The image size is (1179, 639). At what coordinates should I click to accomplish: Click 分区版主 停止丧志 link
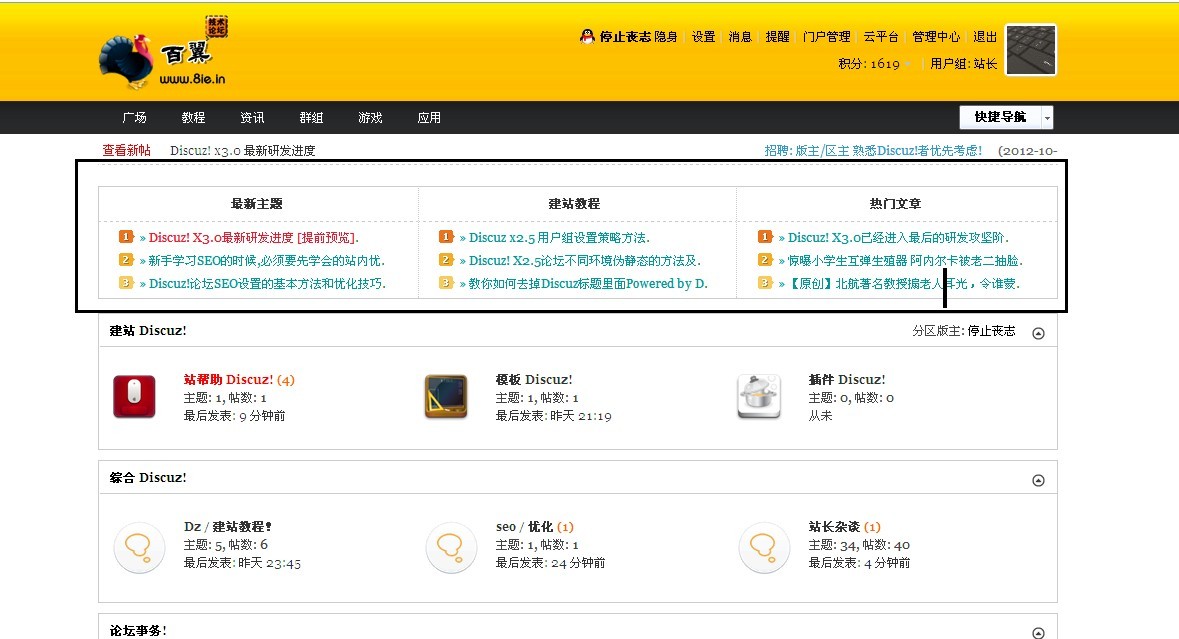click(991, 331)
